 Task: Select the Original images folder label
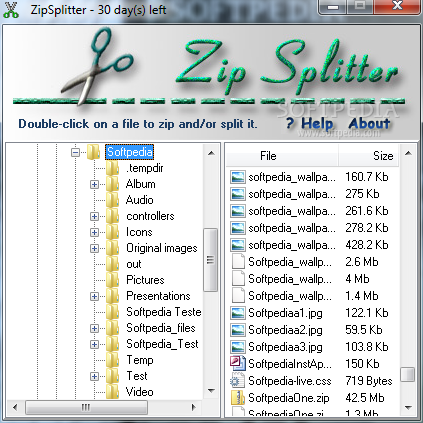click(x=162, y=248)
